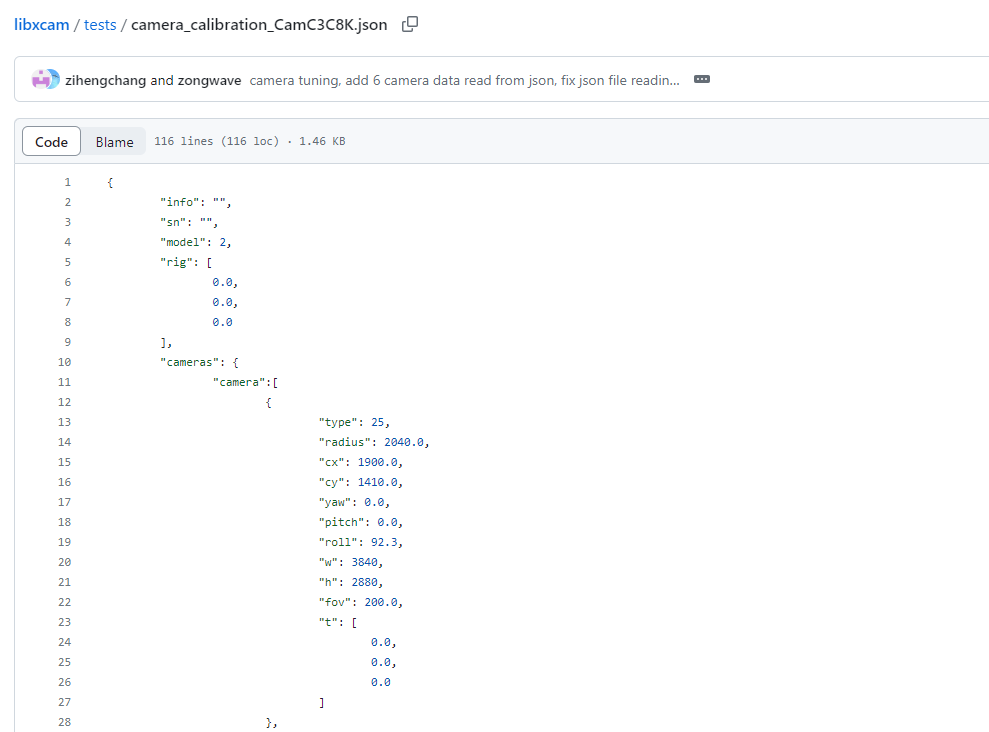
Task: Click the "info" key text
Action: [x=179, y=202]
